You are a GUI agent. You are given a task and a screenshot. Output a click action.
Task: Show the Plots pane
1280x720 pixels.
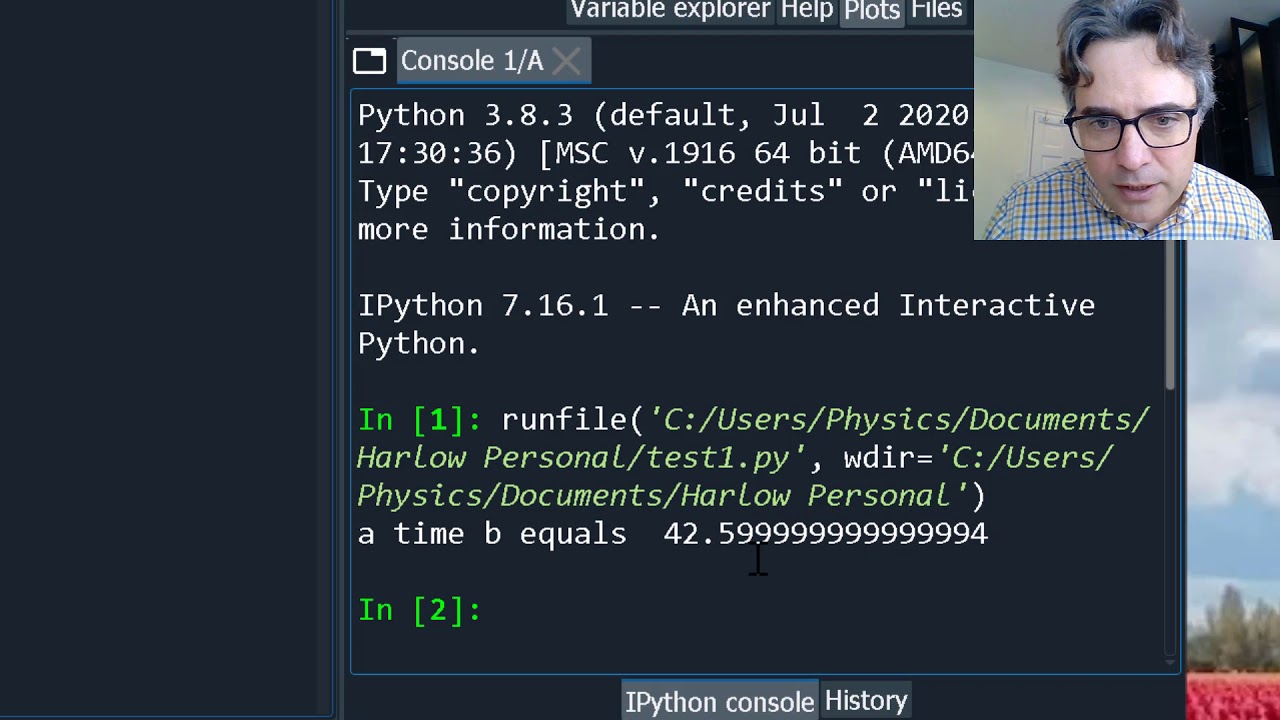coord(872,11)
